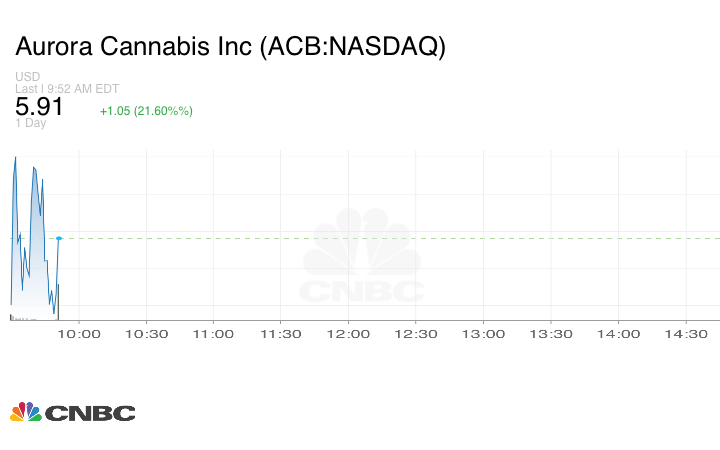Screen dimensions: 720x450
Task: Click the 13:00 time axis label
Action: pos(484,334)
